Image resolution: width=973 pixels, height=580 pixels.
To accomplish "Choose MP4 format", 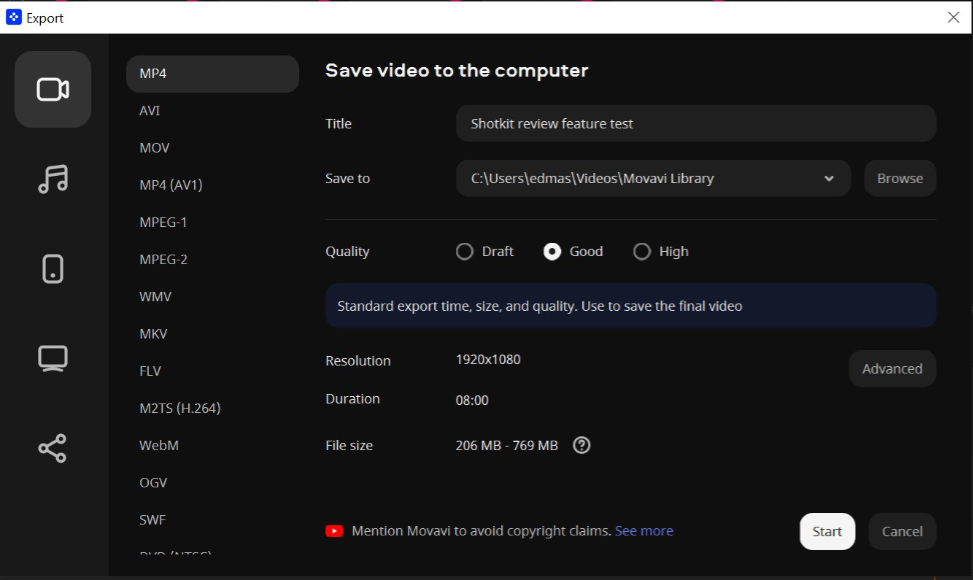I will pyautogui.click(x=212, y=73).
